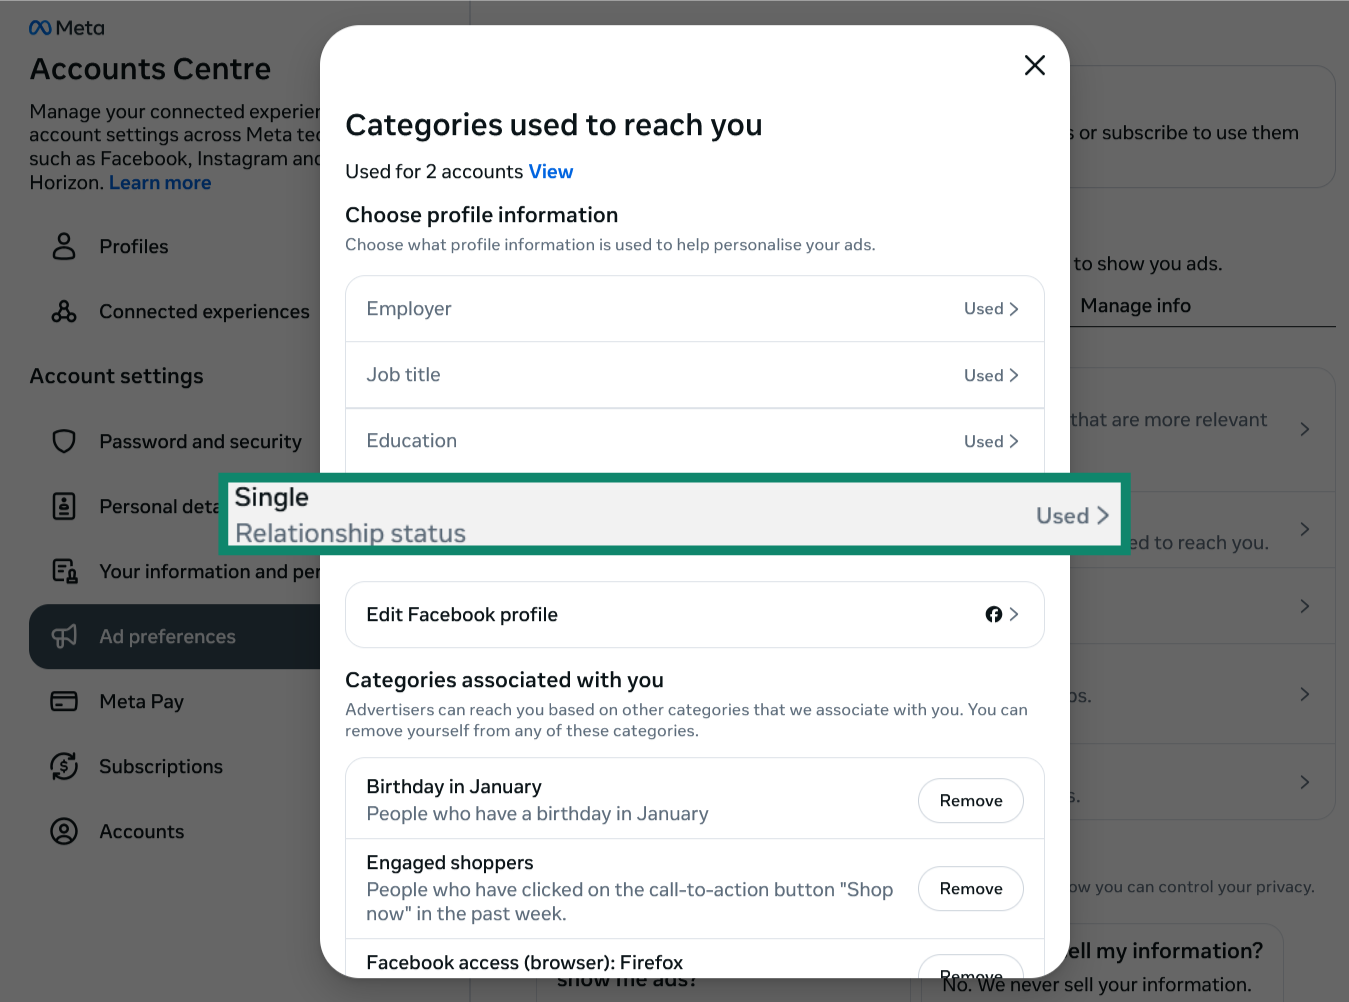The image size is (1349, 1002).
Task: Click the Ad preferences megaphone icon
Action: (64, 636)
